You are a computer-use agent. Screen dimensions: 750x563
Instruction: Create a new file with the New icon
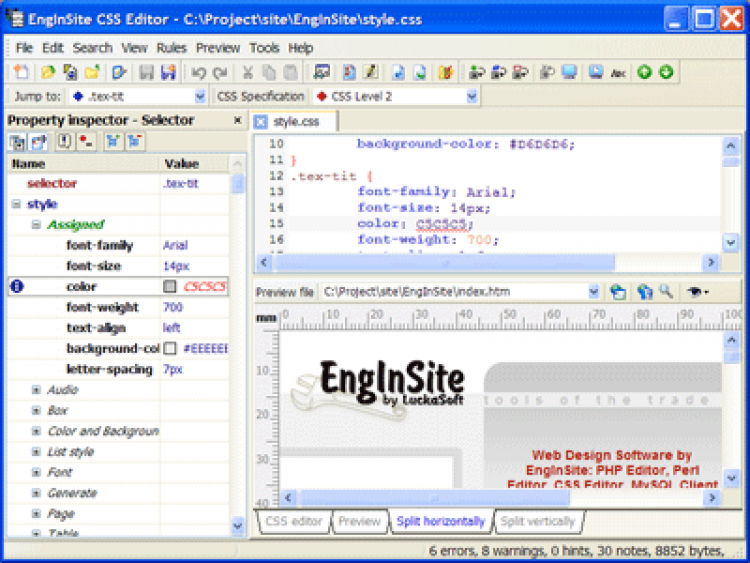(x=22, y=72)
